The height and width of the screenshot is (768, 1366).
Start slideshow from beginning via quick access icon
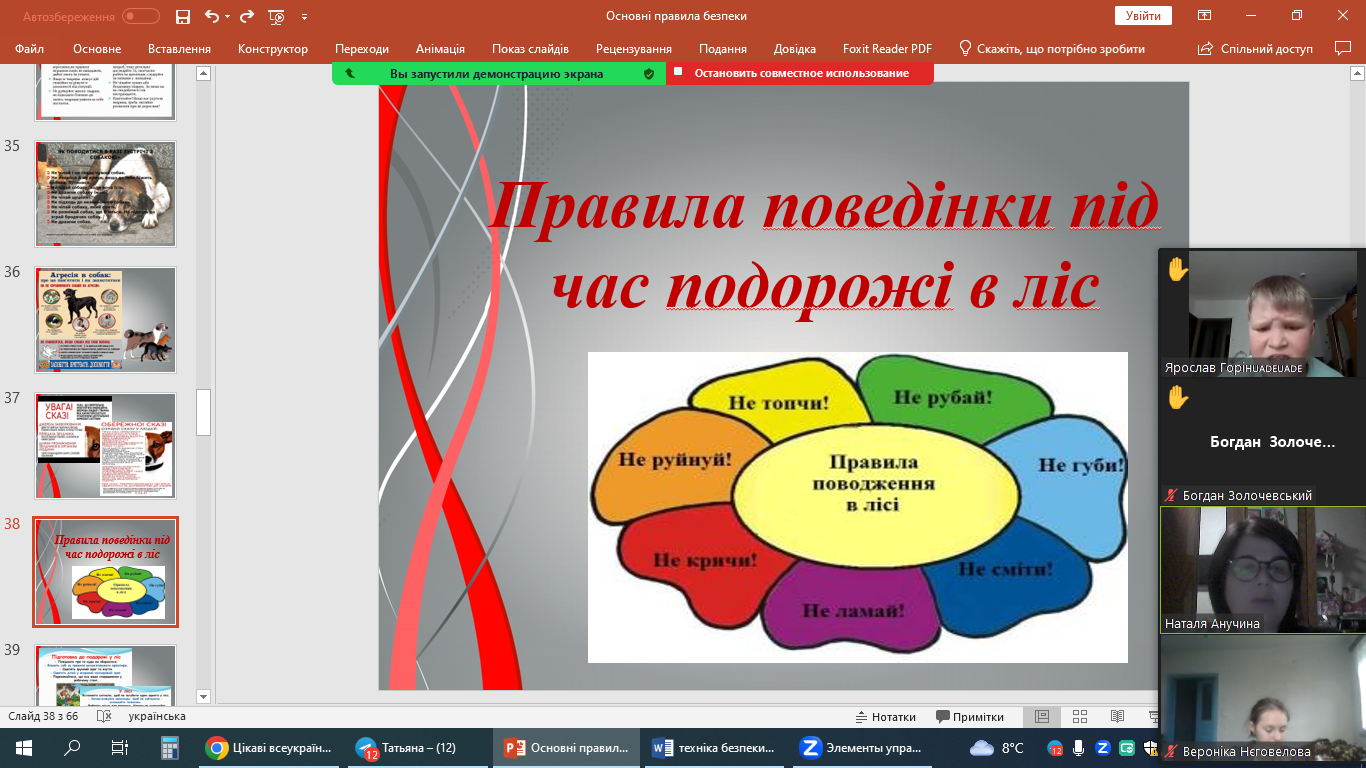click(x=277, y=16)
